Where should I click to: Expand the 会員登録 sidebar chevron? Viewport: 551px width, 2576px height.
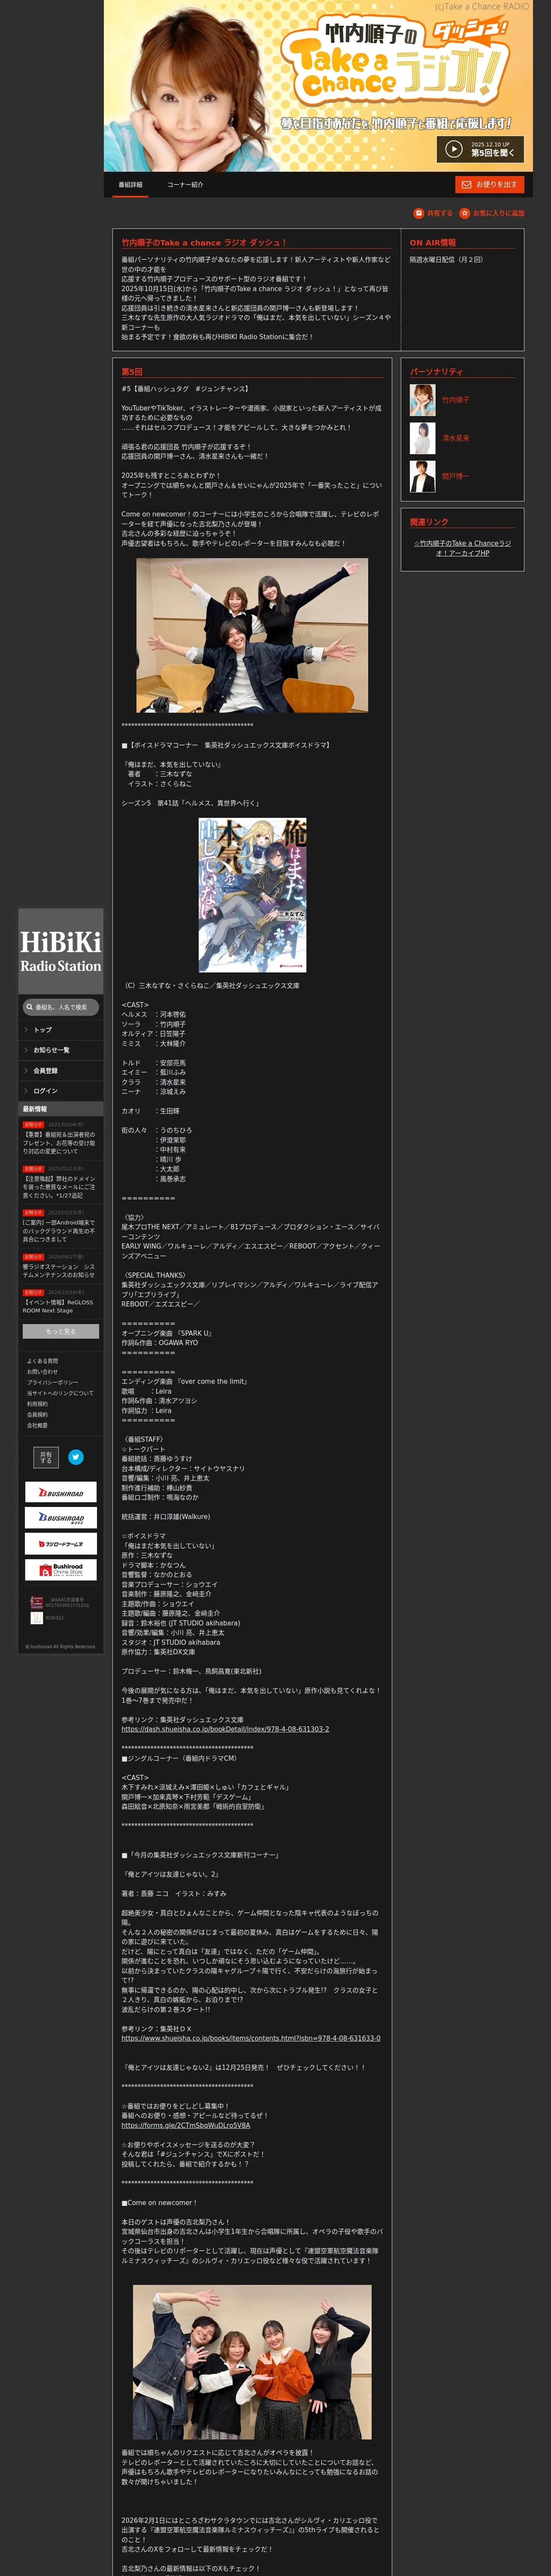[x=26, y=1071]
